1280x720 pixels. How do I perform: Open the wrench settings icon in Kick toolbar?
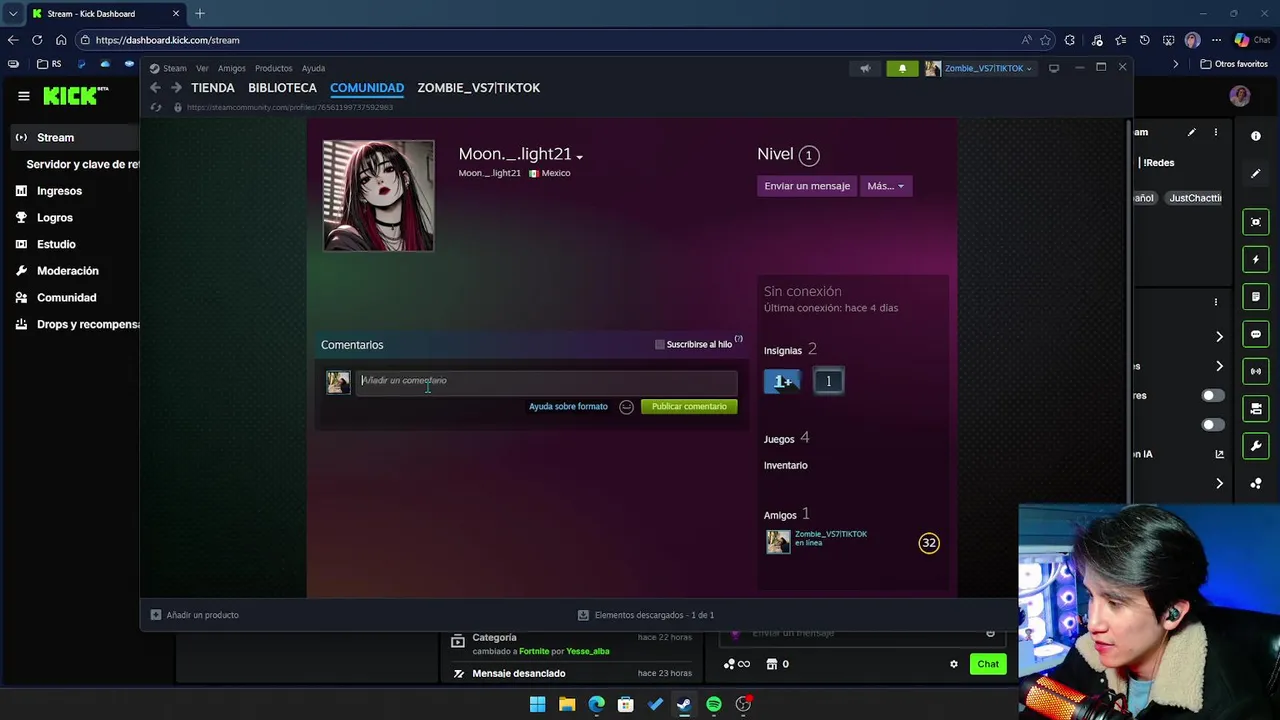pyautogui.click(x=1256, y=446)
